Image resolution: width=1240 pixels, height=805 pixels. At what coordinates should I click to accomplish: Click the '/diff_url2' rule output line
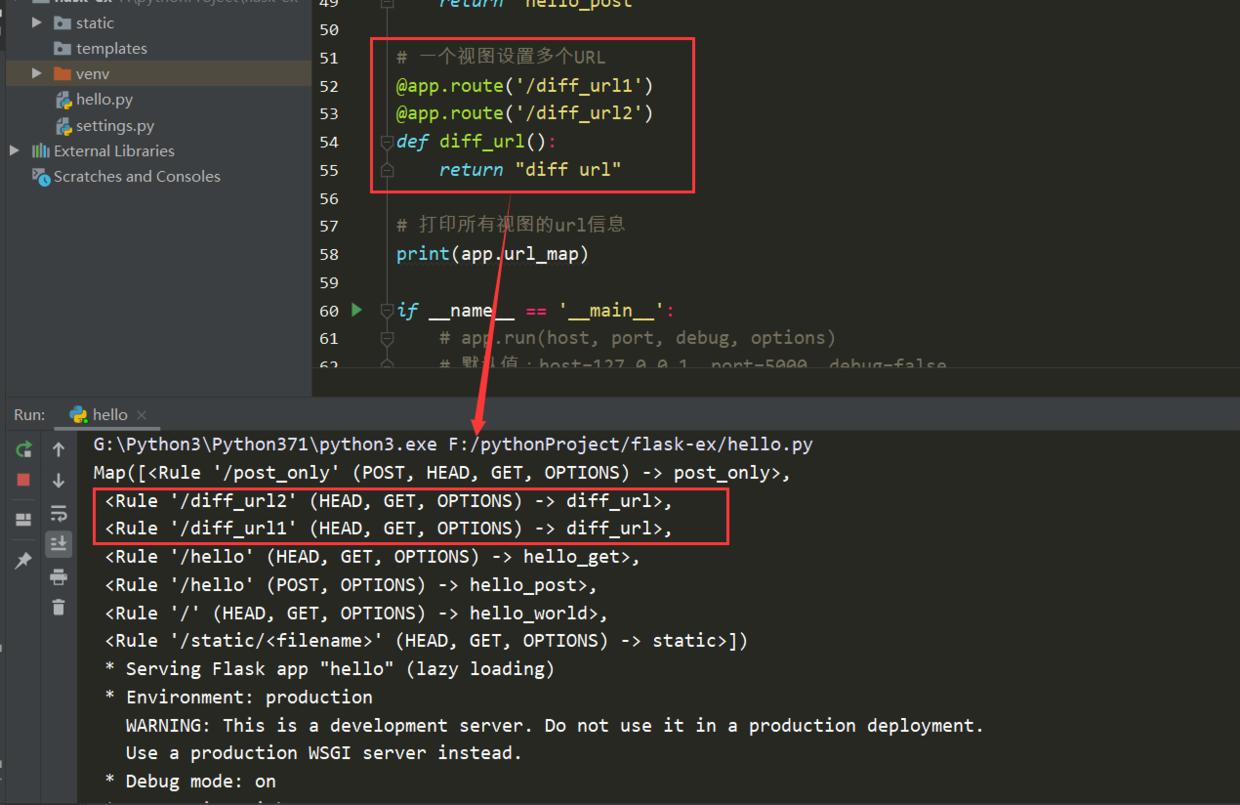(389, 500)
